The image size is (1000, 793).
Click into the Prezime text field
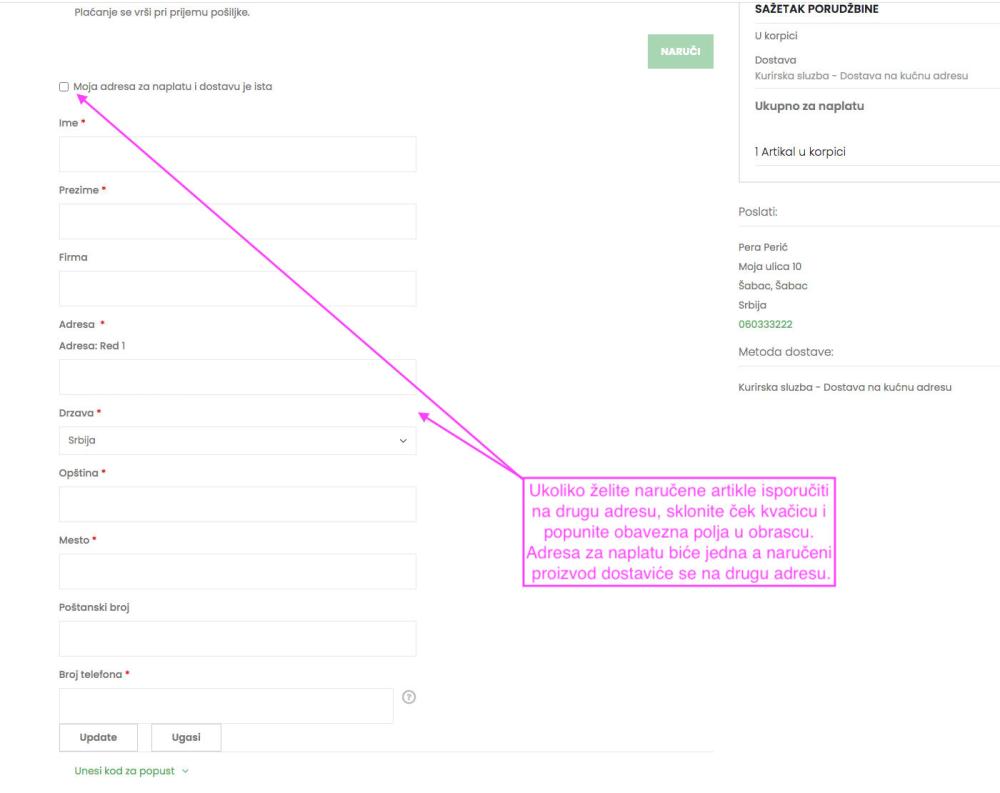pyautogui.click(x=237, y=221)
